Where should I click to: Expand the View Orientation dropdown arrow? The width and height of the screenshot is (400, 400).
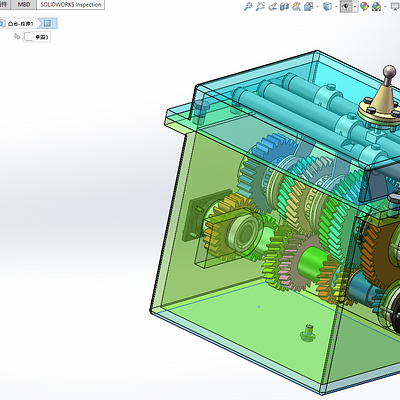(317, 6)
